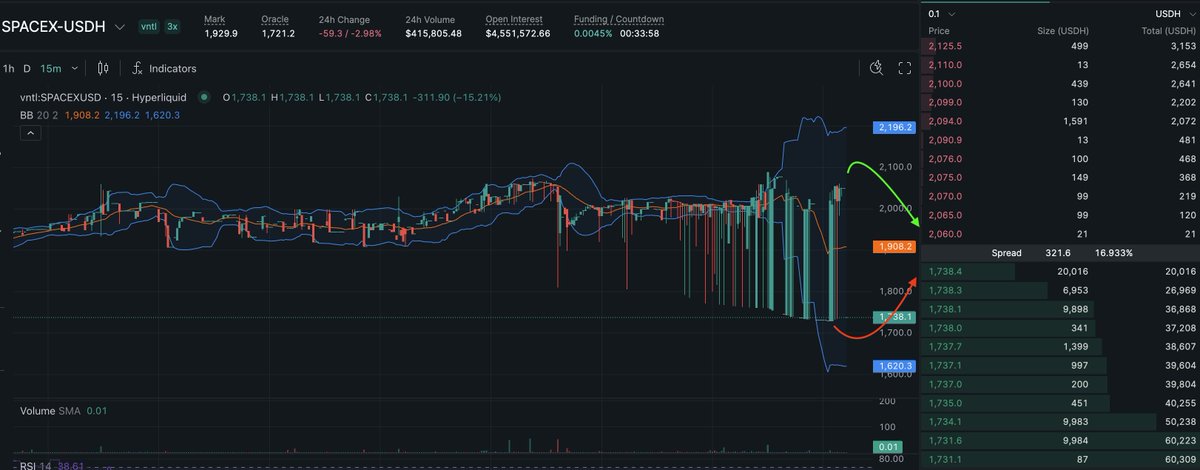This screenshot has height=470, width=1200.
Task: Expand the SPACEX-USDH pair selector chevron
Action: 120,26
